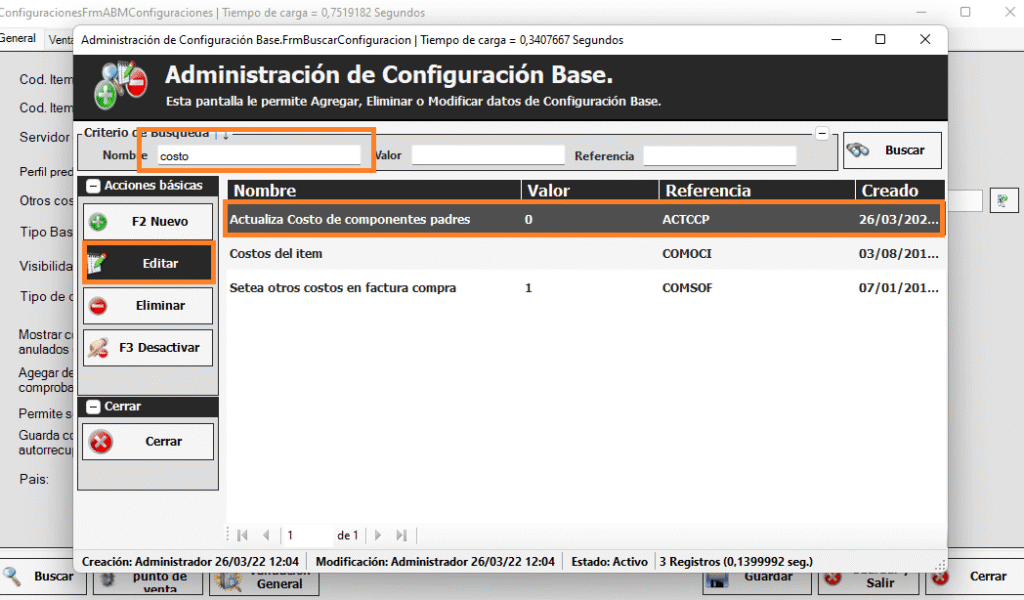1024x600 pixels.
Task: Click the red X Cerrar button in sidebar
Action: click(x=148, y=441)
